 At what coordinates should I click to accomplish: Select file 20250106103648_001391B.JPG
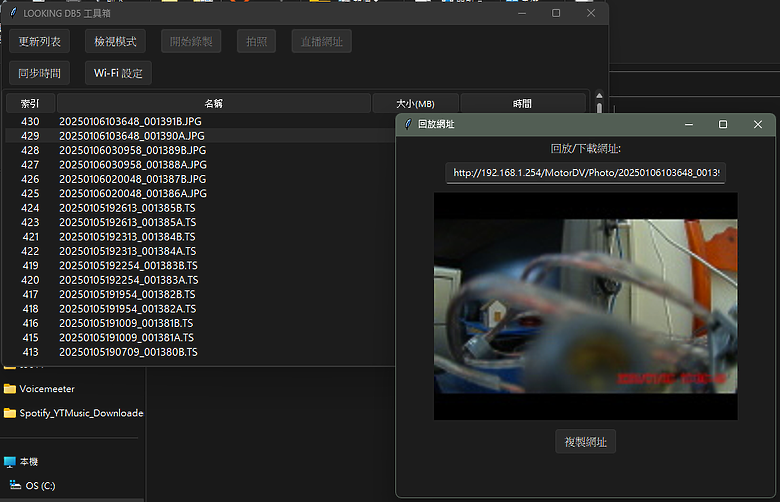coord(130,121)
